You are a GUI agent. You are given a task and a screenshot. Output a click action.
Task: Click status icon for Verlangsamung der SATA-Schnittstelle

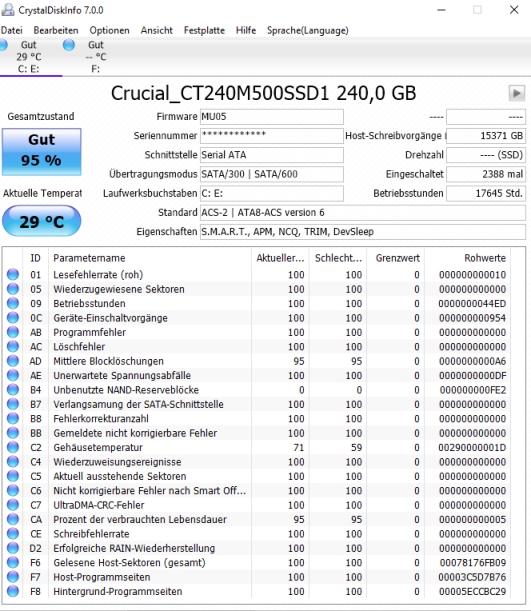(13, 404)
